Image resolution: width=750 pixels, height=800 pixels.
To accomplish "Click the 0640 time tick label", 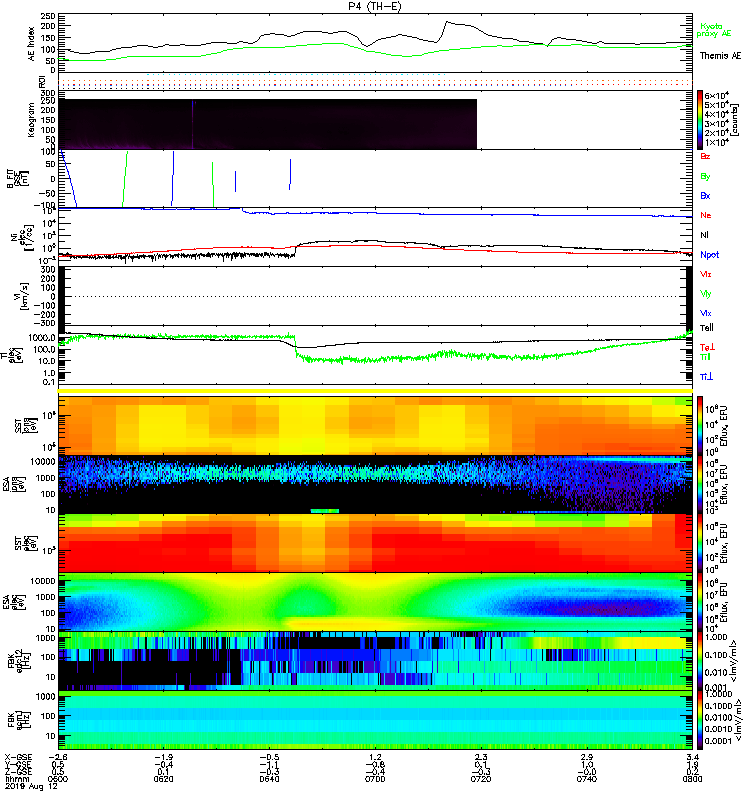I will 269,779.
